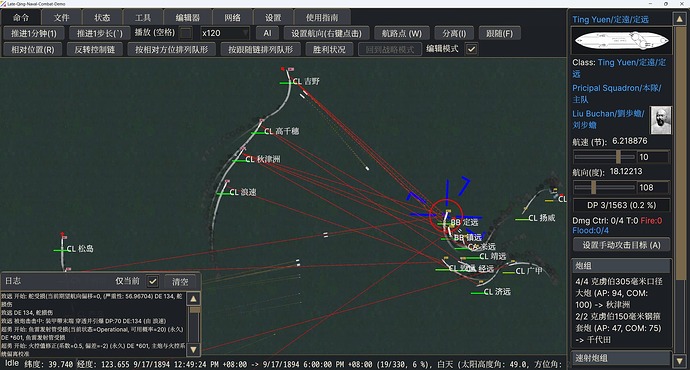Open the Pricipal Squadron/本隊 link

click(617, 94)
